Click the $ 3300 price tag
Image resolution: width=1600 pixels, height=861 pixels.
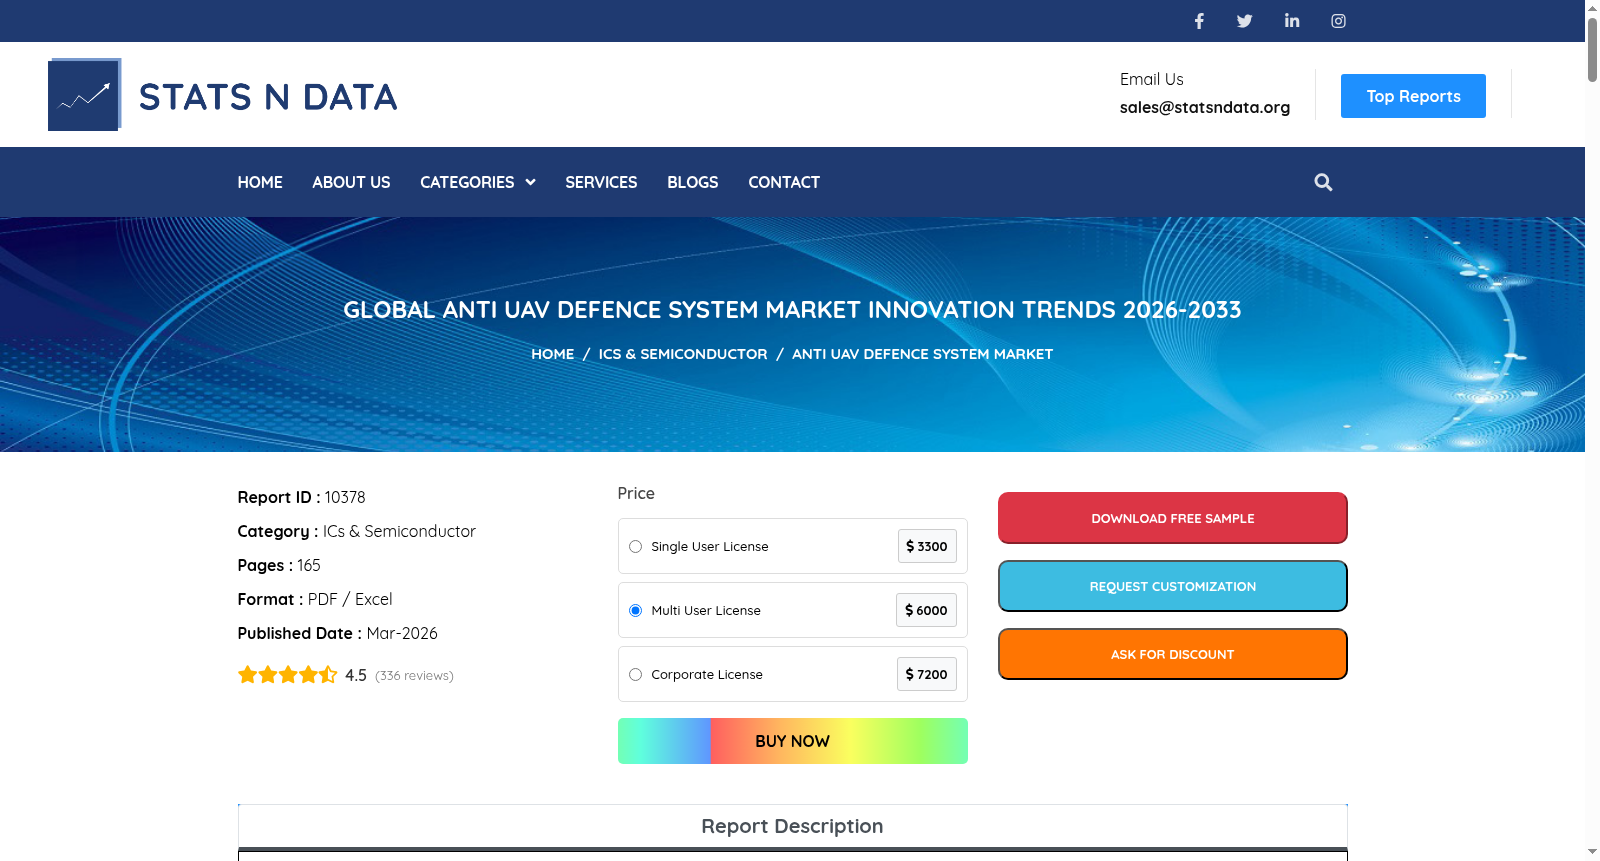click(x=927, y=546)
